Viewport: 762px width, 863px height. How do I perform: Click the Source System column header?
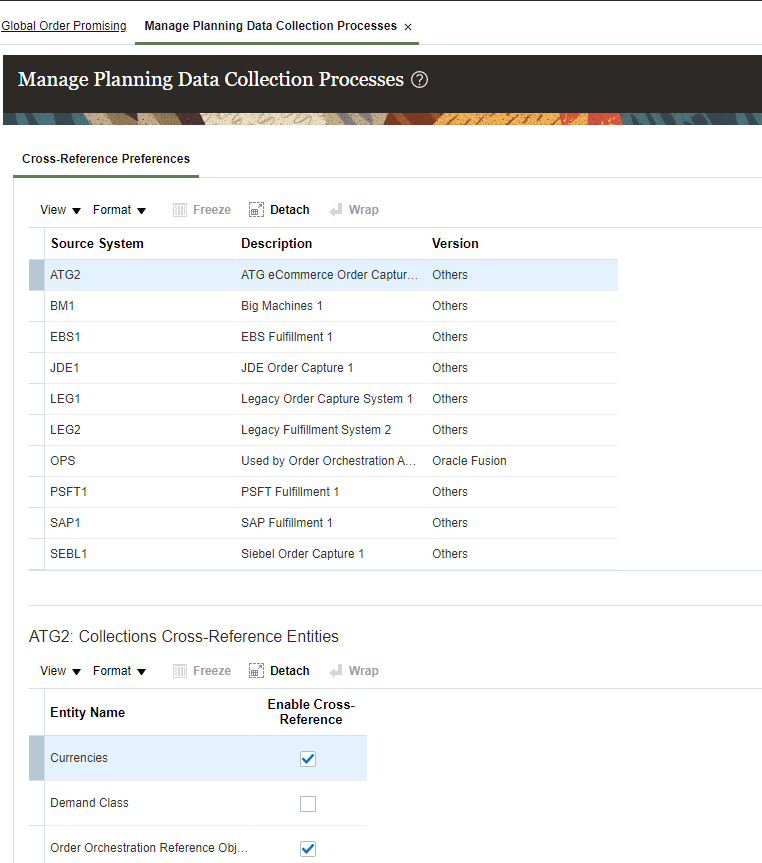[97, 244]
